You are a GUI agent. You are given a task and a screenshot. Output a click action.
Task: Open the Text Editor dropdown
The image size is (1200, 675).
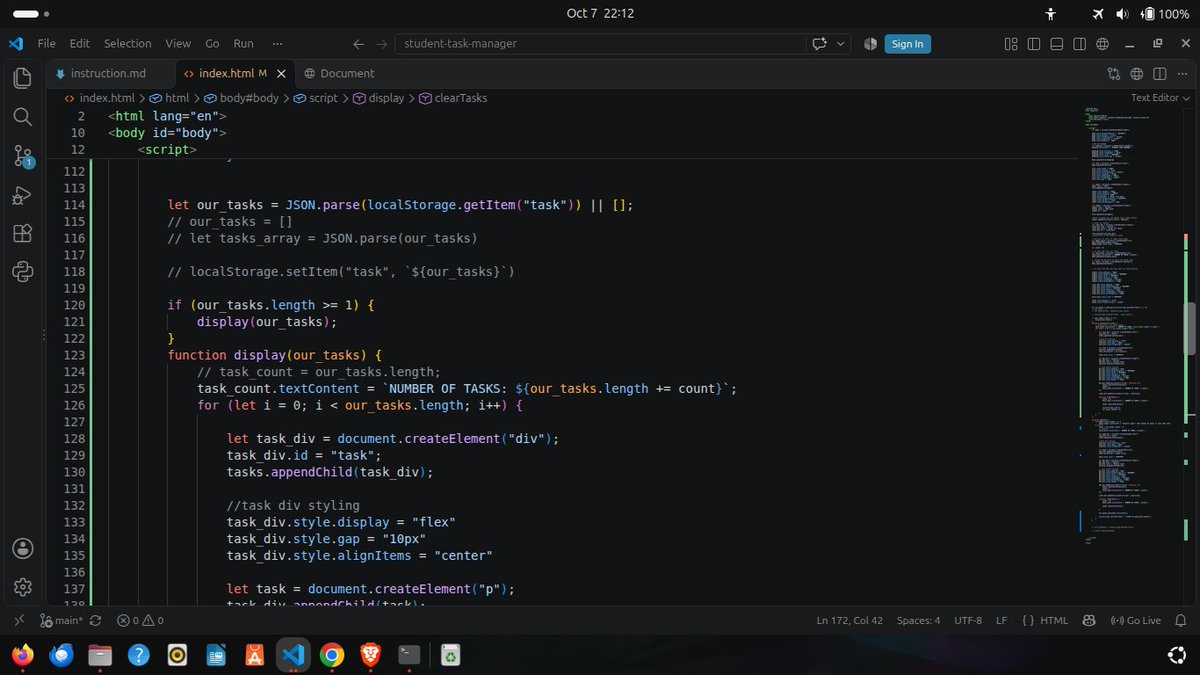coord(1161,98)
